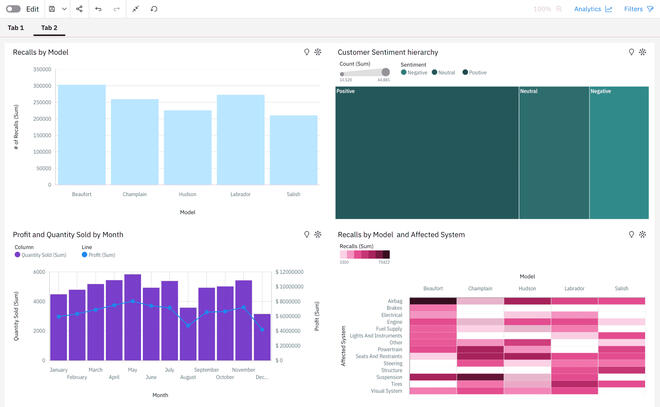The width and height of the screenshot is (660, 407).
Task: Switch to Tab 1
Action: (x=16, y=28)
